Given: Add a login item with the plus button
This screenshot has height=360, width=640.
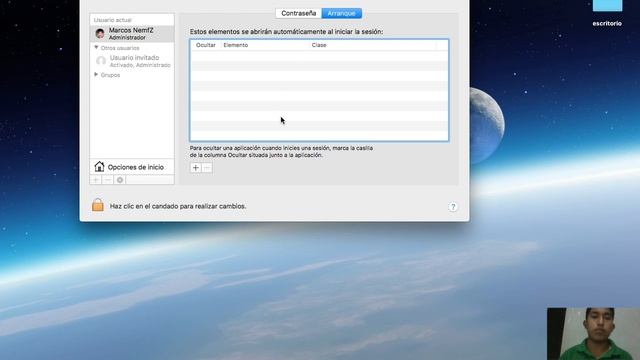Looking at the screenshot, I should point(196,168).
